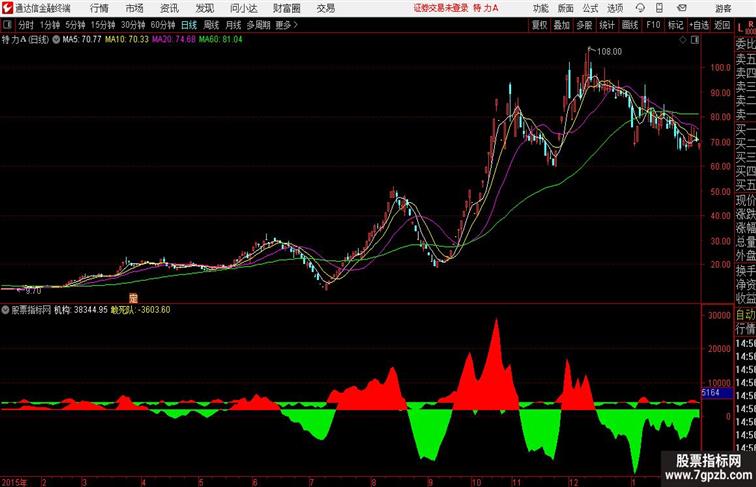This screenshot has width=756, height=487.
Task: Select the 月线 monthly chart tab
Action: click(233, 25)
